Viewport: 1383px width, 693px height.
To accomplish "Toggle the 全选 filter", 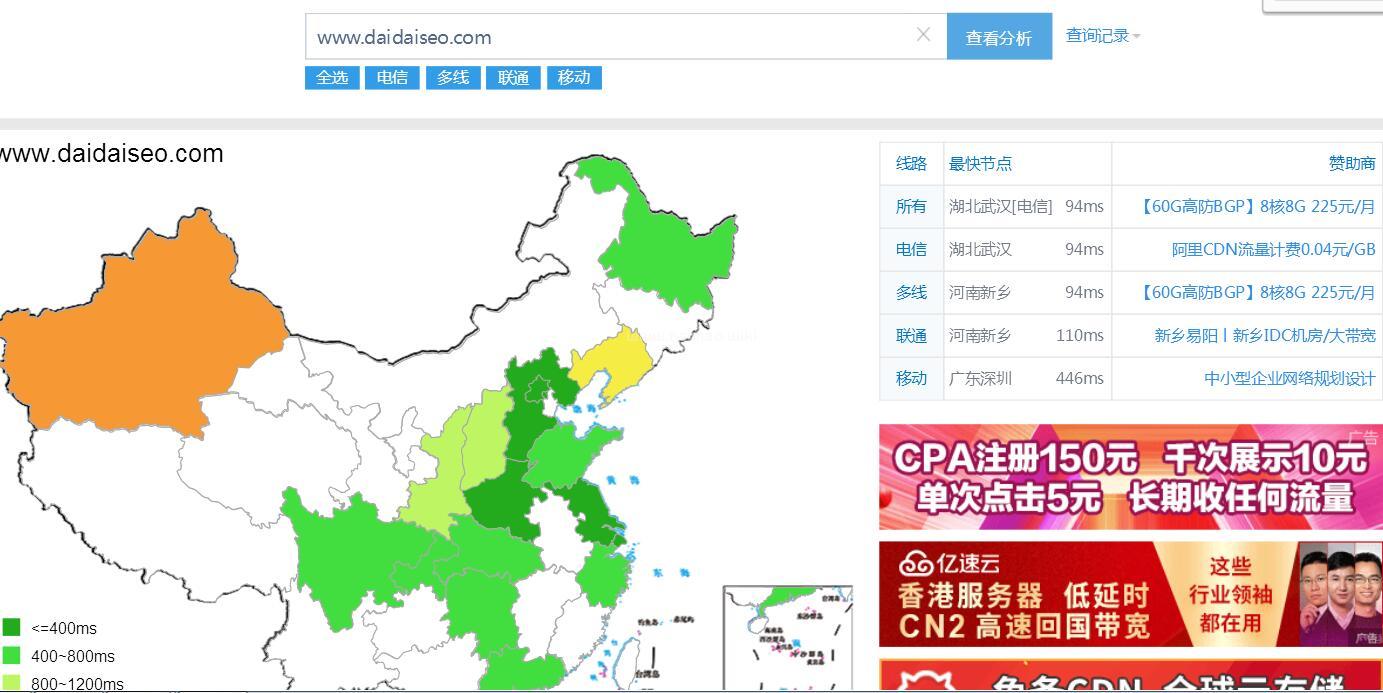I will 332,78.
